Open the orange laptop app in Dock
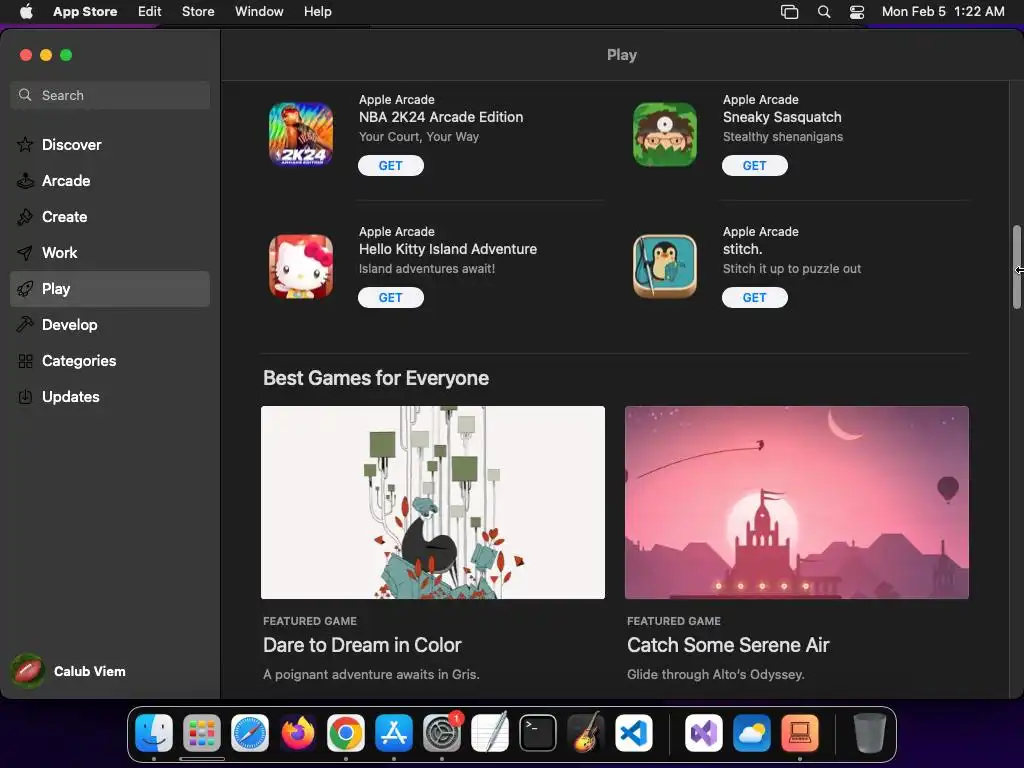The height and width of the screenshot is (768, 1024). [799, 733]
